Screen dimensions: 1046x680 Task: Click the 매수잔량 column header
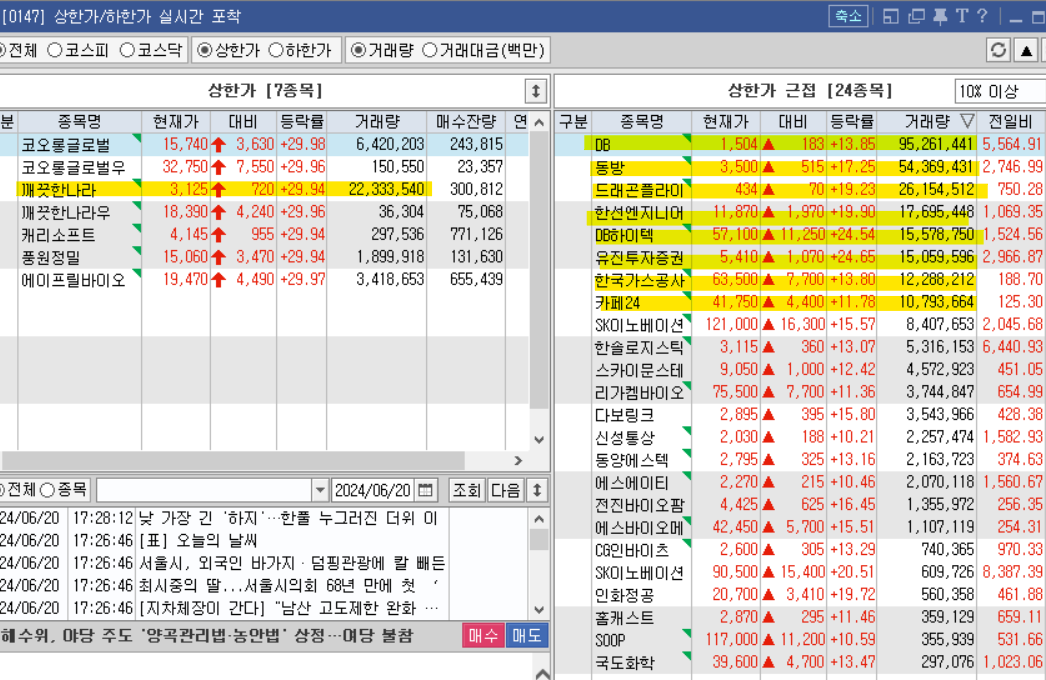(466, 121)
